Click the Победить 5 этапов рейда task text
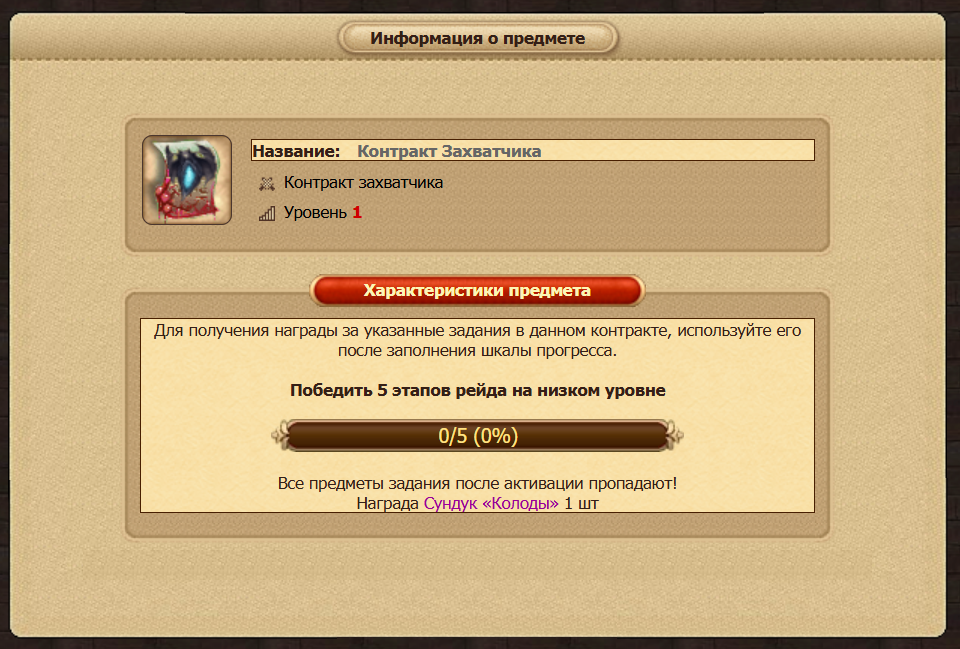Screen dimensions: 960x649 [x=478, y=391]
